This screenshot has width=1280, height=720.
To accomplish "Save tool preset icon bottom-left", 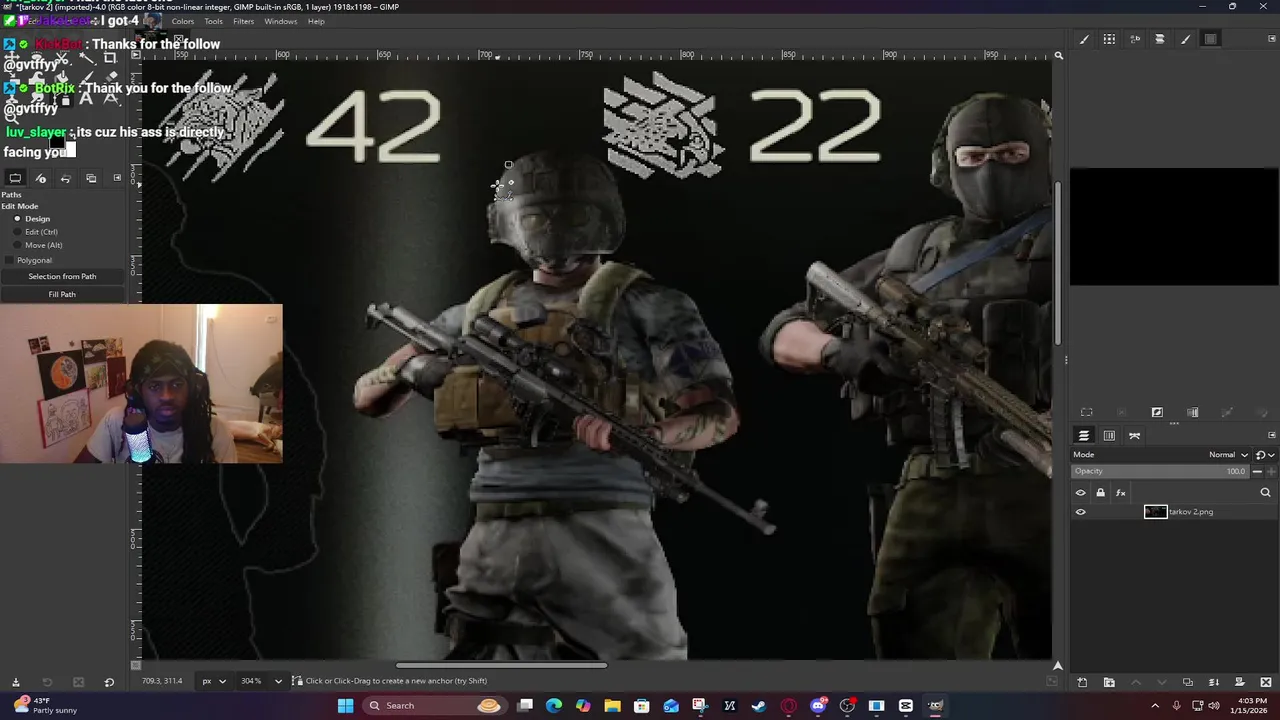I will click(x=15, y=682).
